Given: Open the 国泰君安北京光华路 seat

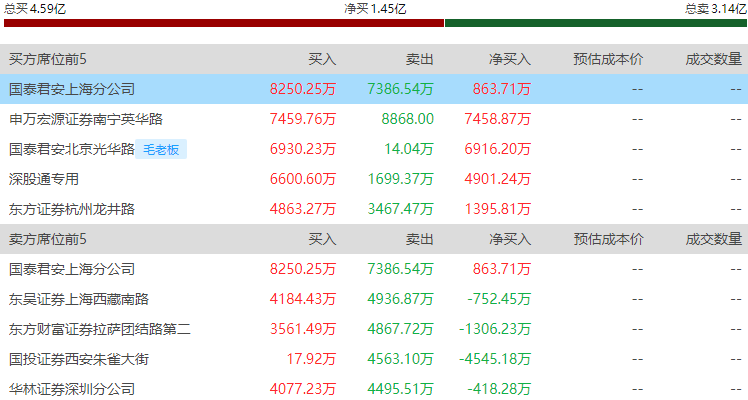Looking at the screenshot, I should pyautogui.click(x=72, y=149).
